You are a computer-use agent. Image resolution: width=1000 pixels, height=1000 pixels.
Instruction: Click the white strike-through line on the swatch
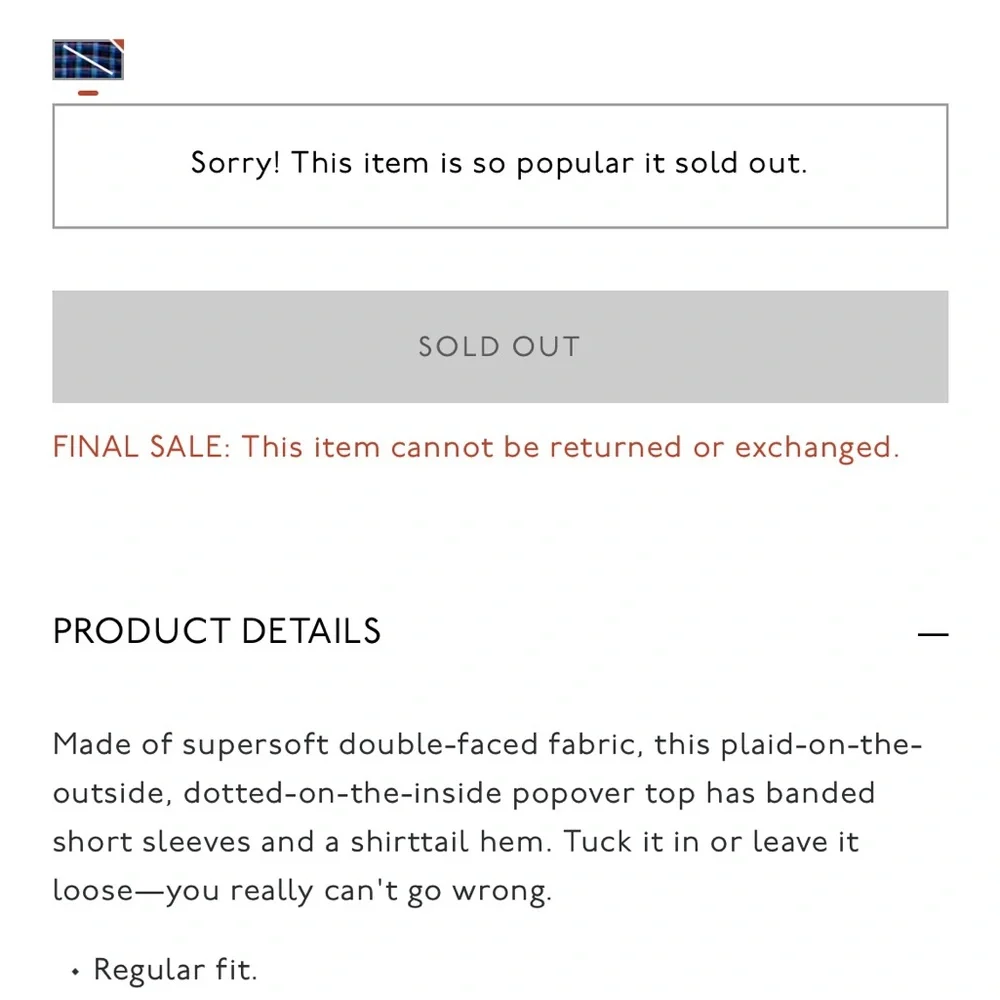[x=88, y=59]
